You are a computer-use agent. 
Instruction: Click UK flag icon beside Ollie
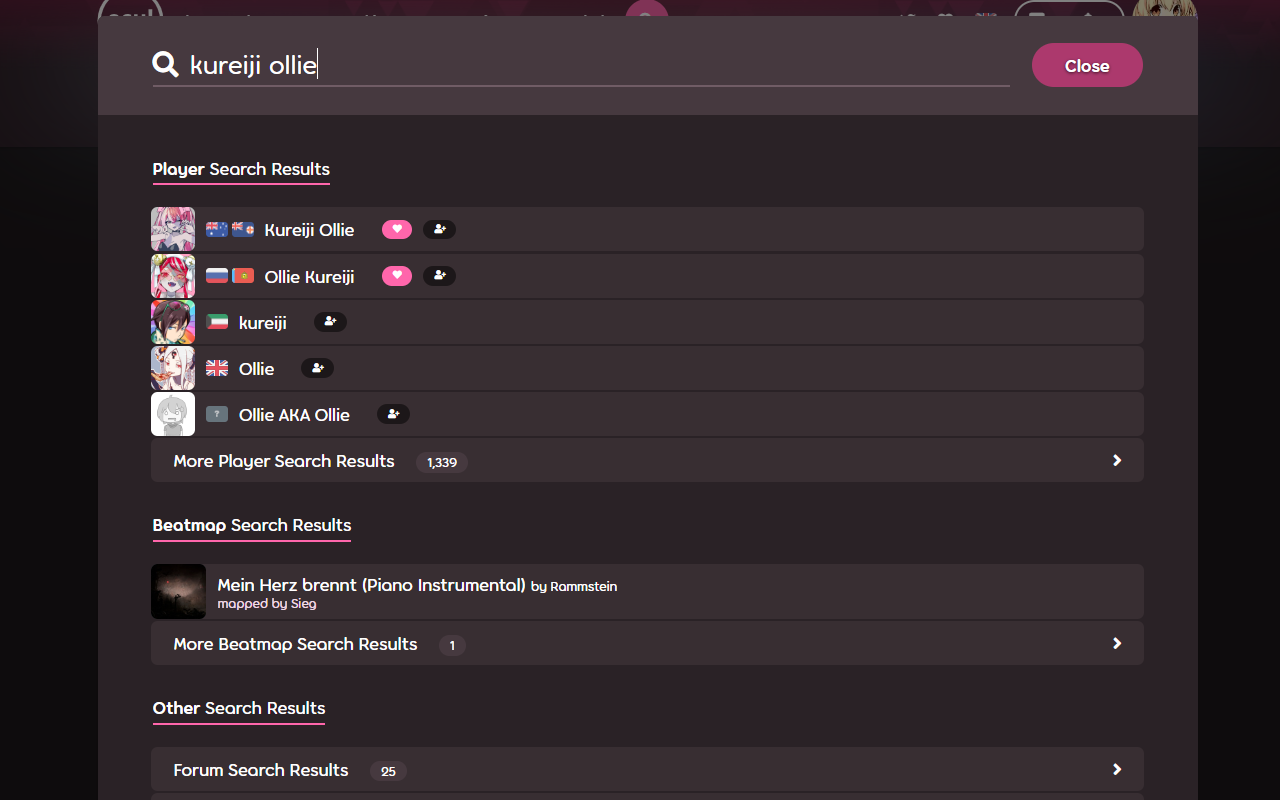click(x=217, y=368)
